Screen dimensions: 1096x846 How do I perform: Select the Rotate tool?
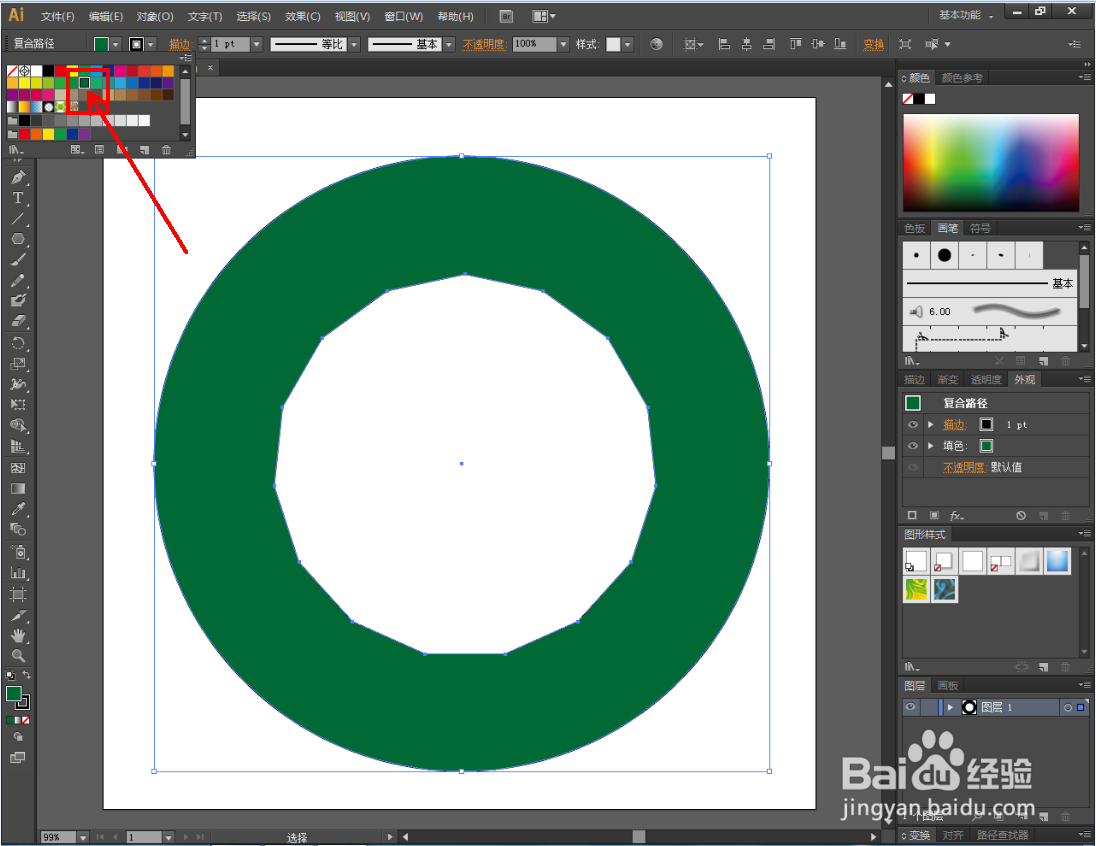(x=18, y=343)
